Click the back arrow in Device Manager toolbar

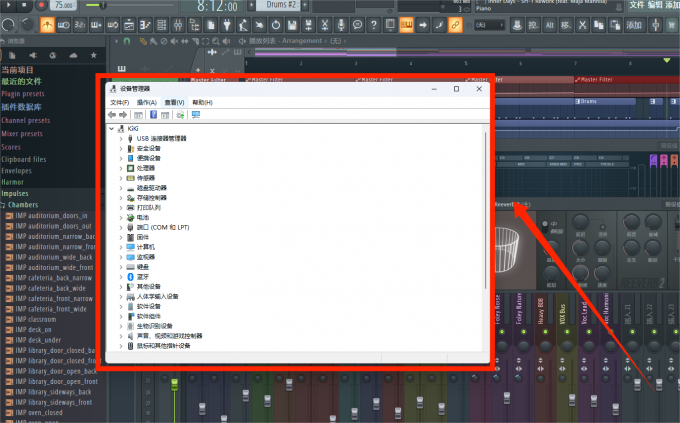pyautogui.click(x=112, y=115)
